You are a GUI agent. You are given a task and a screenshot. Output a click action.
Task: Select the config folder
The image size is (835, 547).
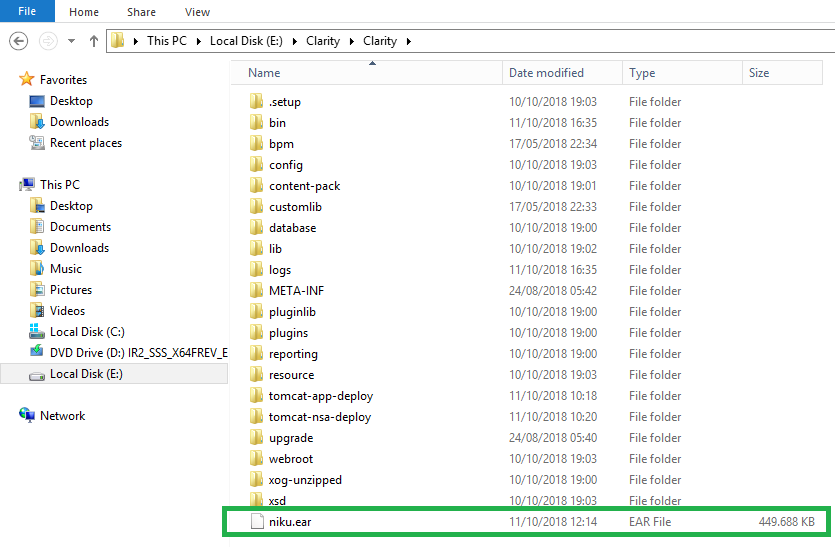coord(285,165)
